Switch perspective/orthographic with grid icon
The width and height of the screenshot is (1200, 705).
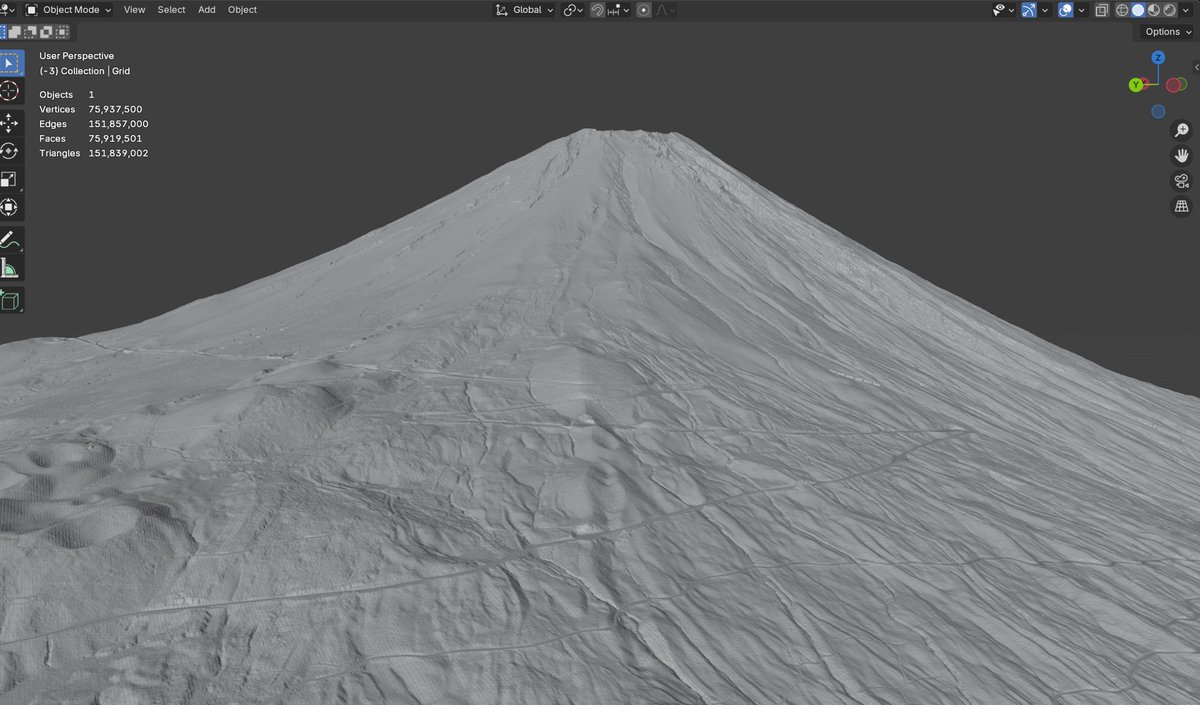point(1182,206)
